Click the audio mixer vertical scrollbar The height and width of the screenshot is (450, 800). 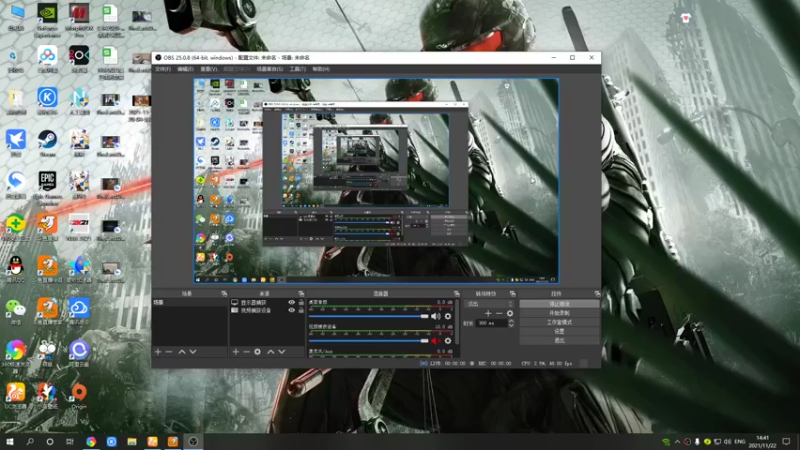pos(457,321)
